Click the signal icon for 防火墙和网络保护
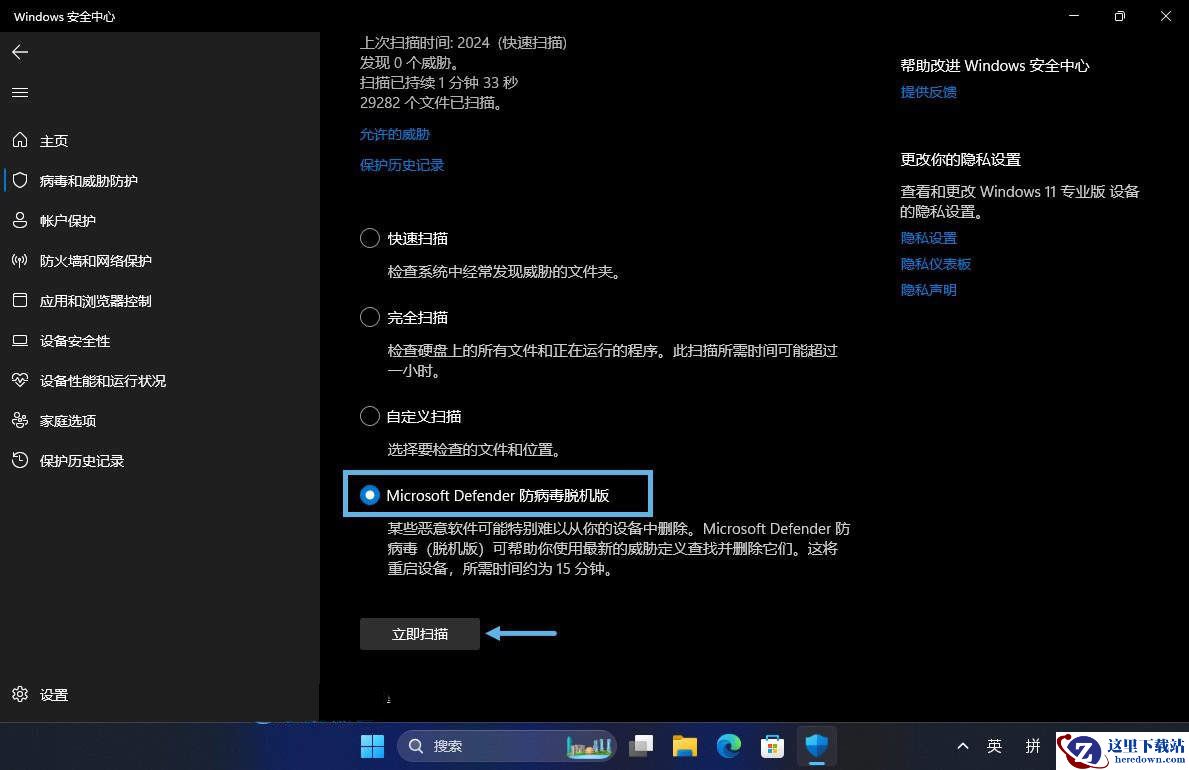Viewport: 1189px width, 770px height. tap(20, 261)
